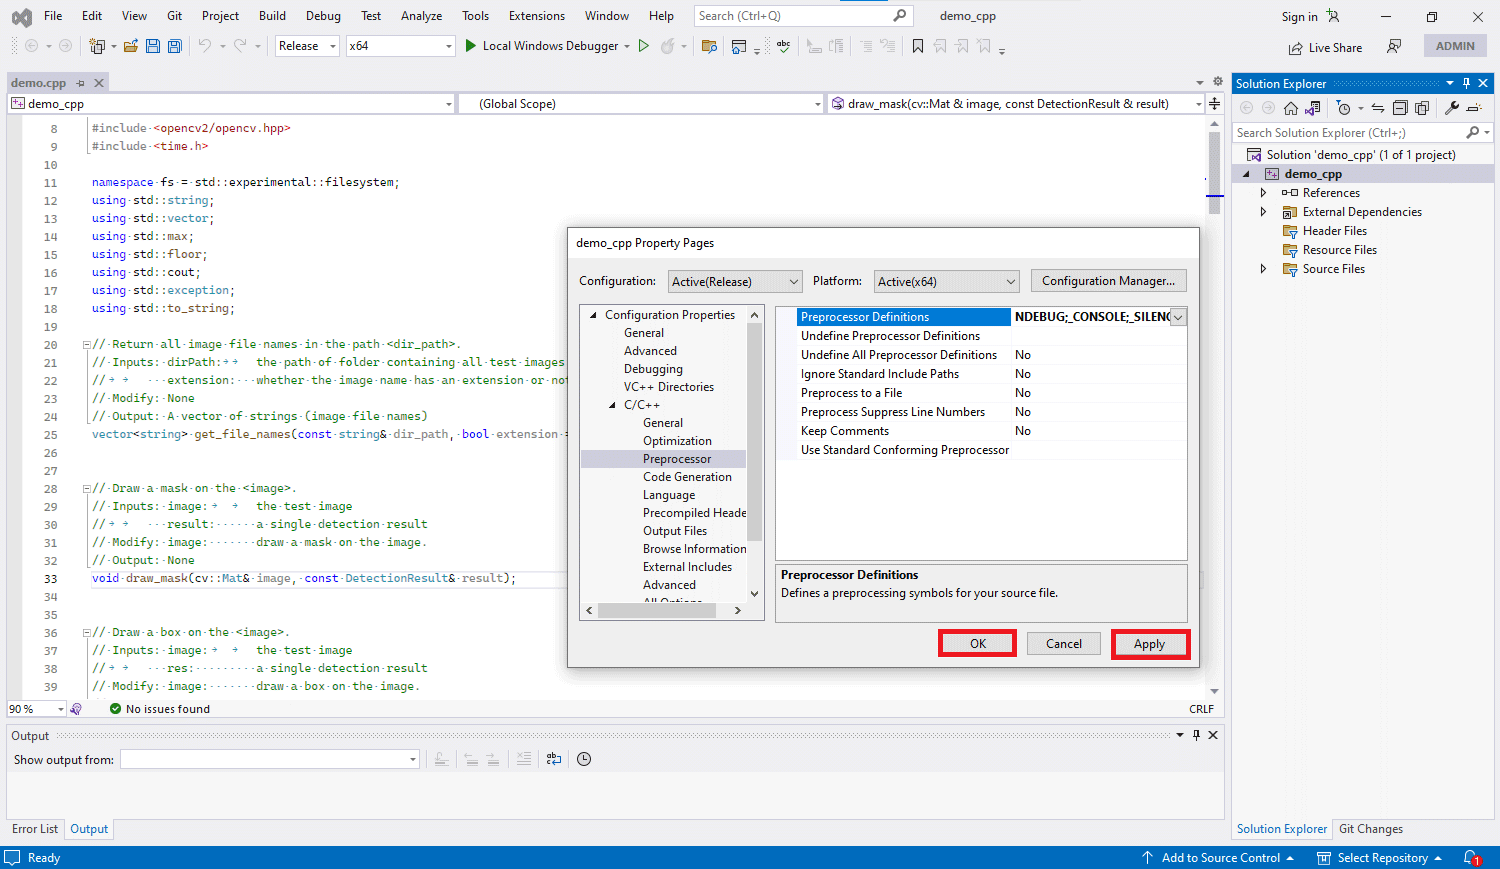Switch to the Error List tab
This screenshot has height=869, width=1500.
[x=35, y=829]
